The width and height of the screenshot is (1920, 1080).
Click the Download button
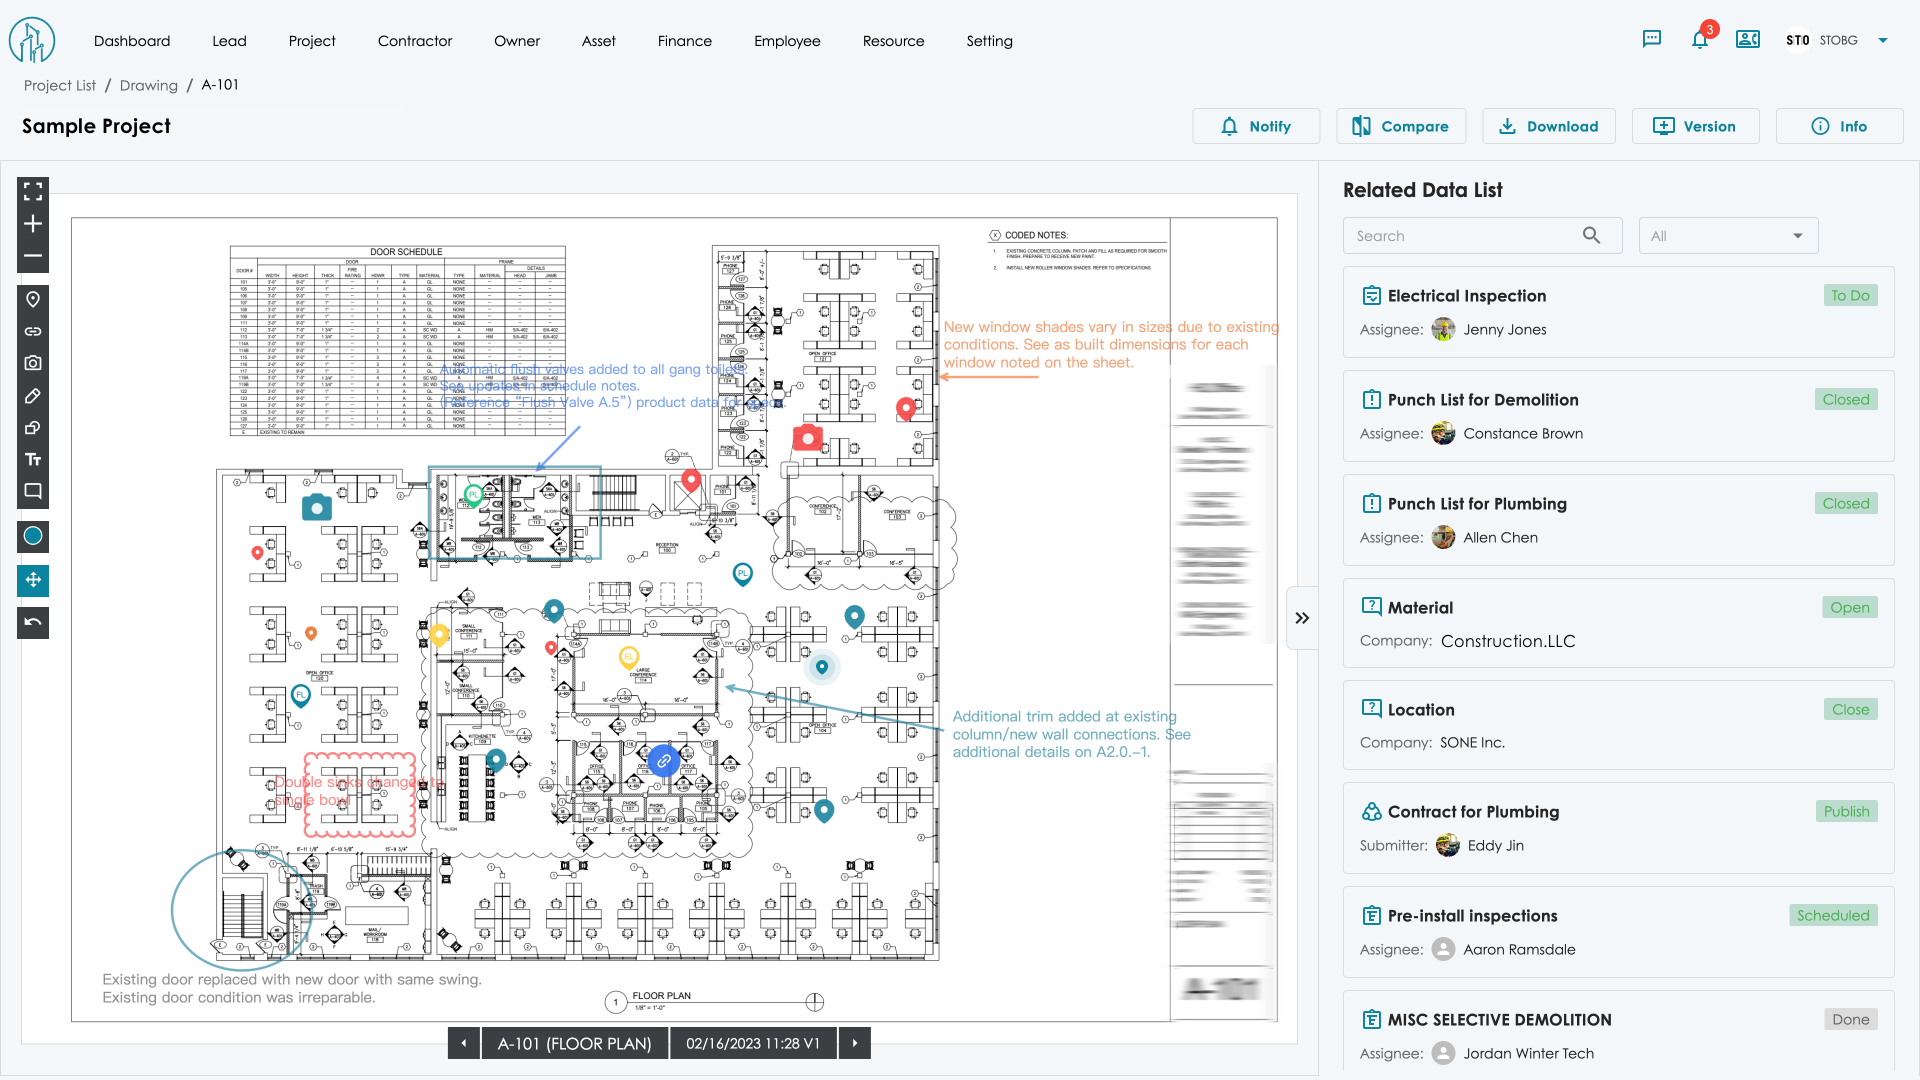pyautogui.click(x=1548, y=126)
